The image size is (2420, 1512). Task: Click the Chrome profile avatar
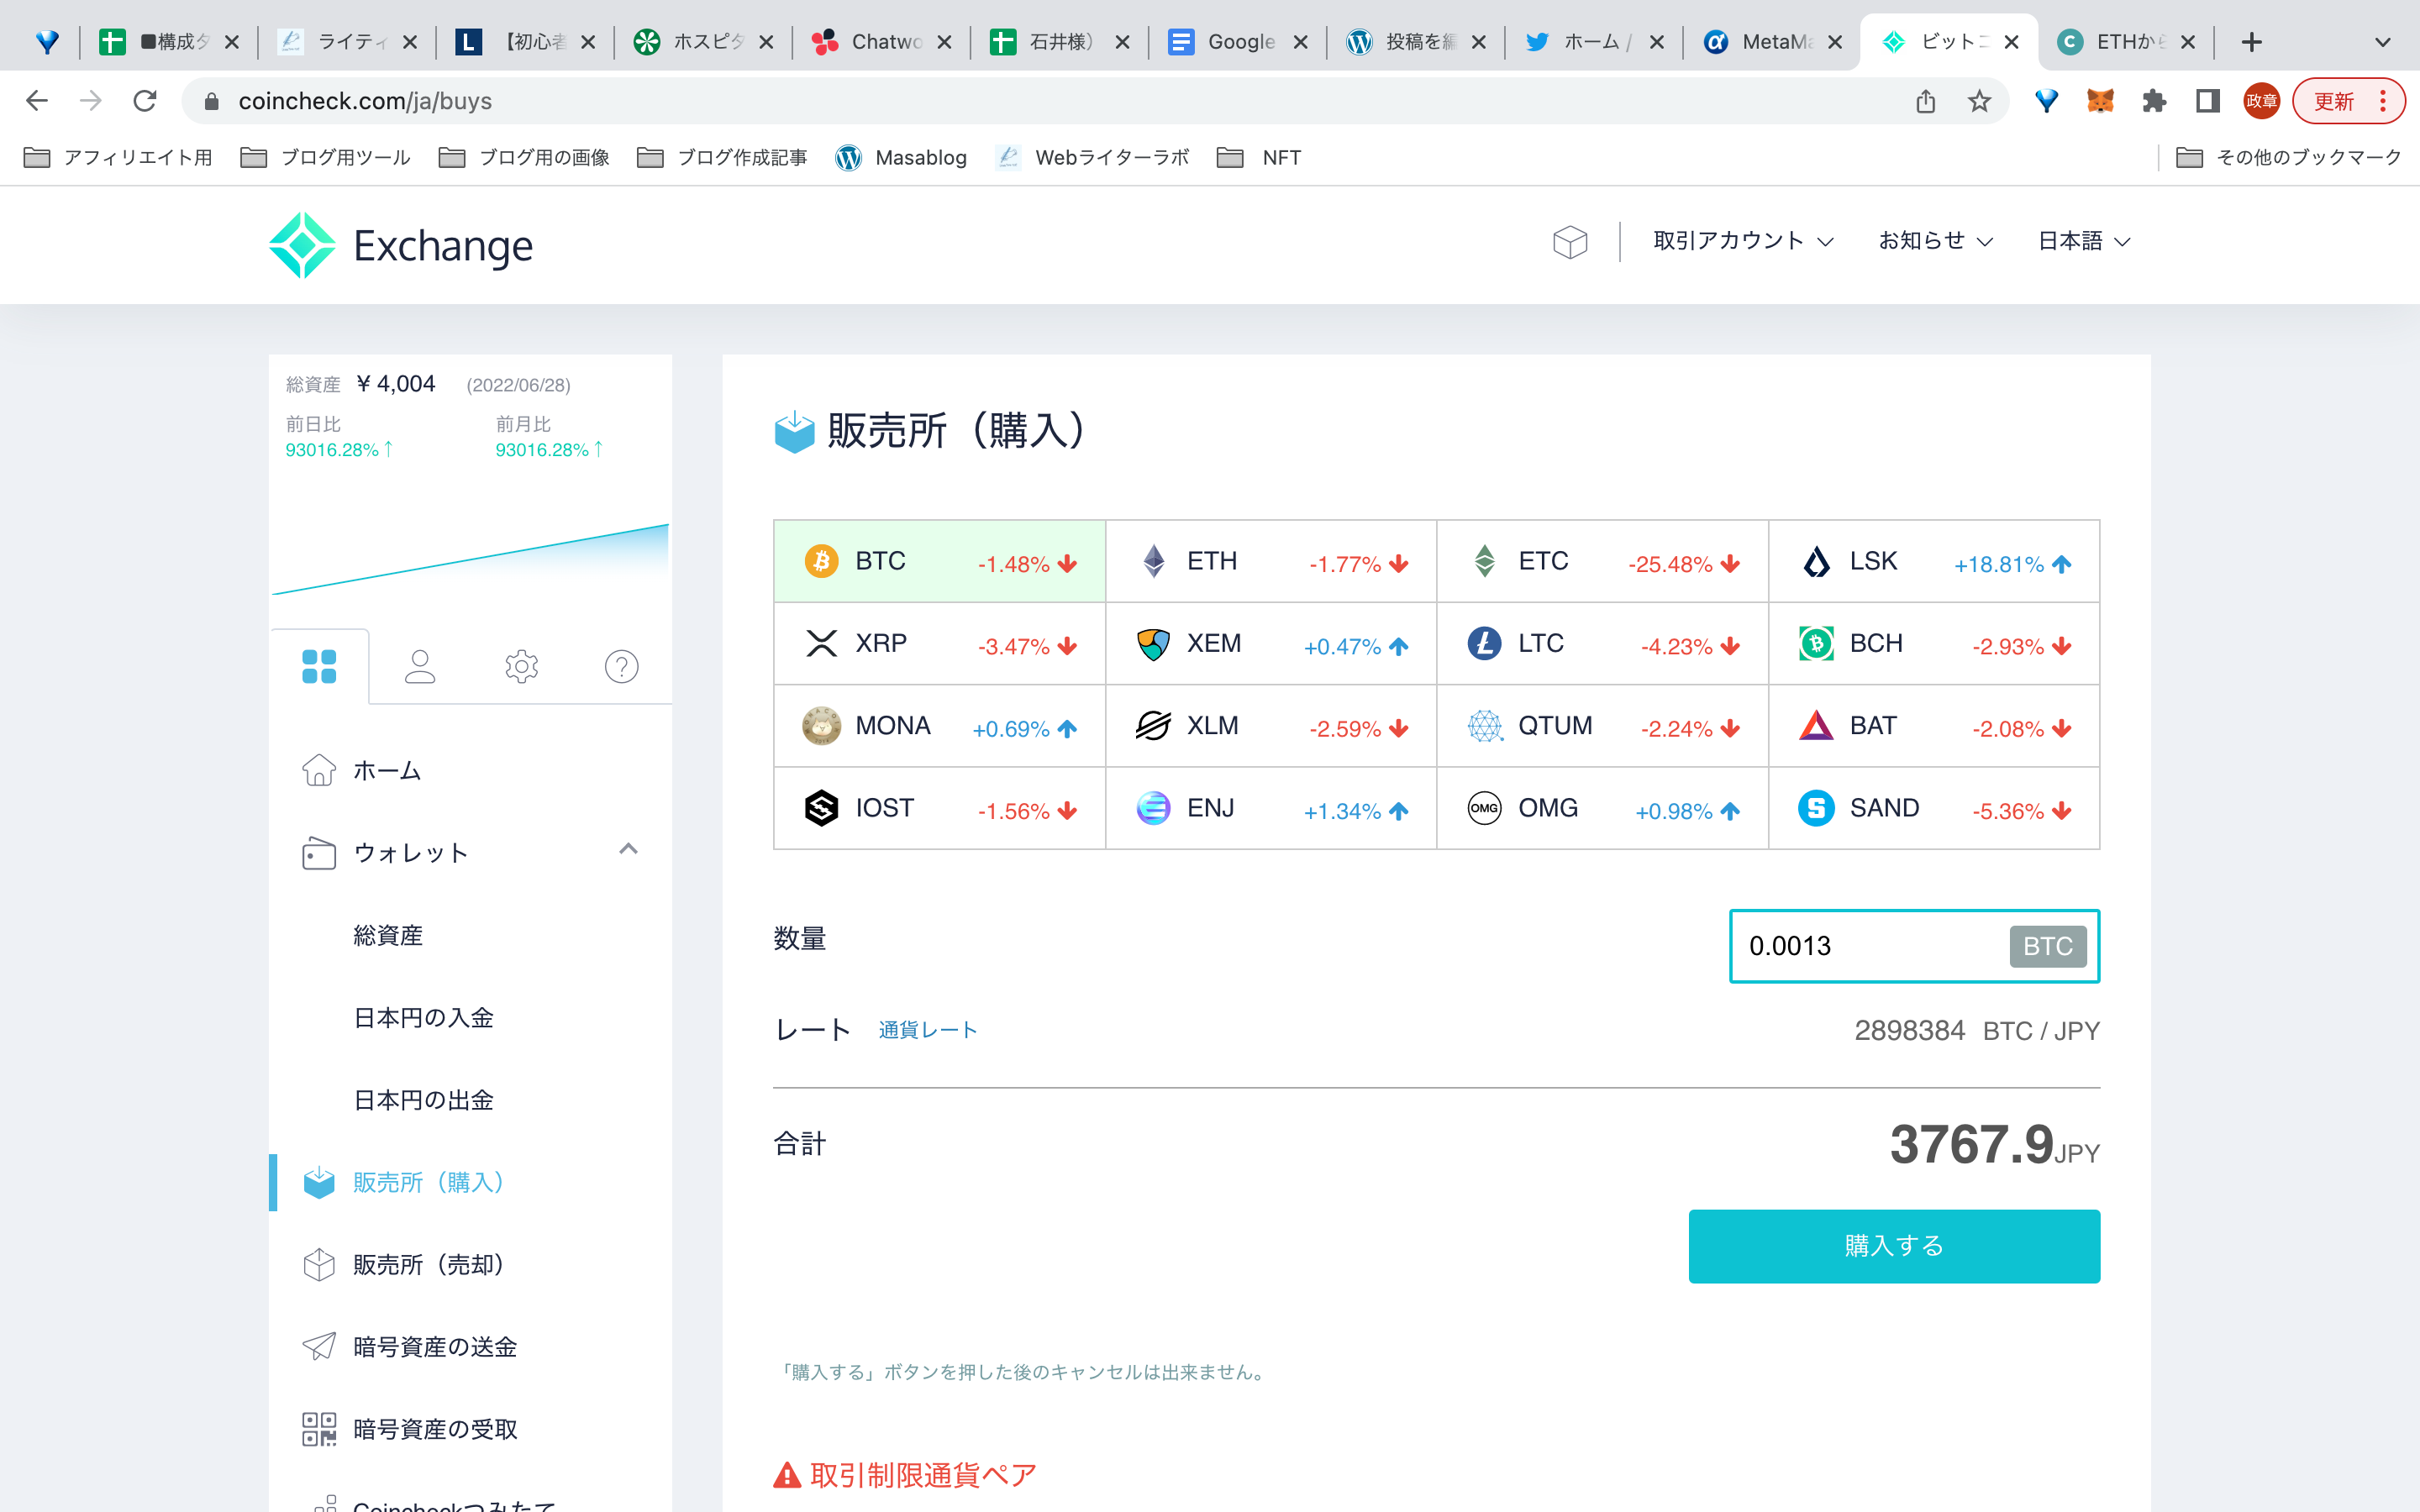coord(2261,101)
